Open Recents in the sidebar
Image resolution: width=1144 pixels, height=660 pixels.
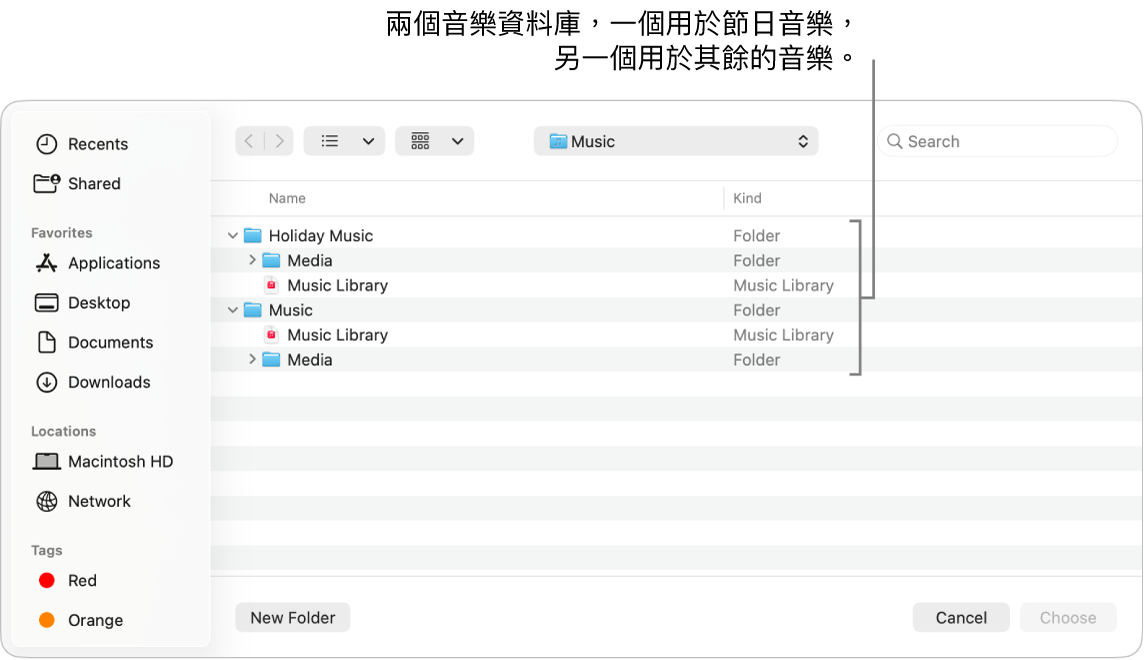(x=82, y=144)
